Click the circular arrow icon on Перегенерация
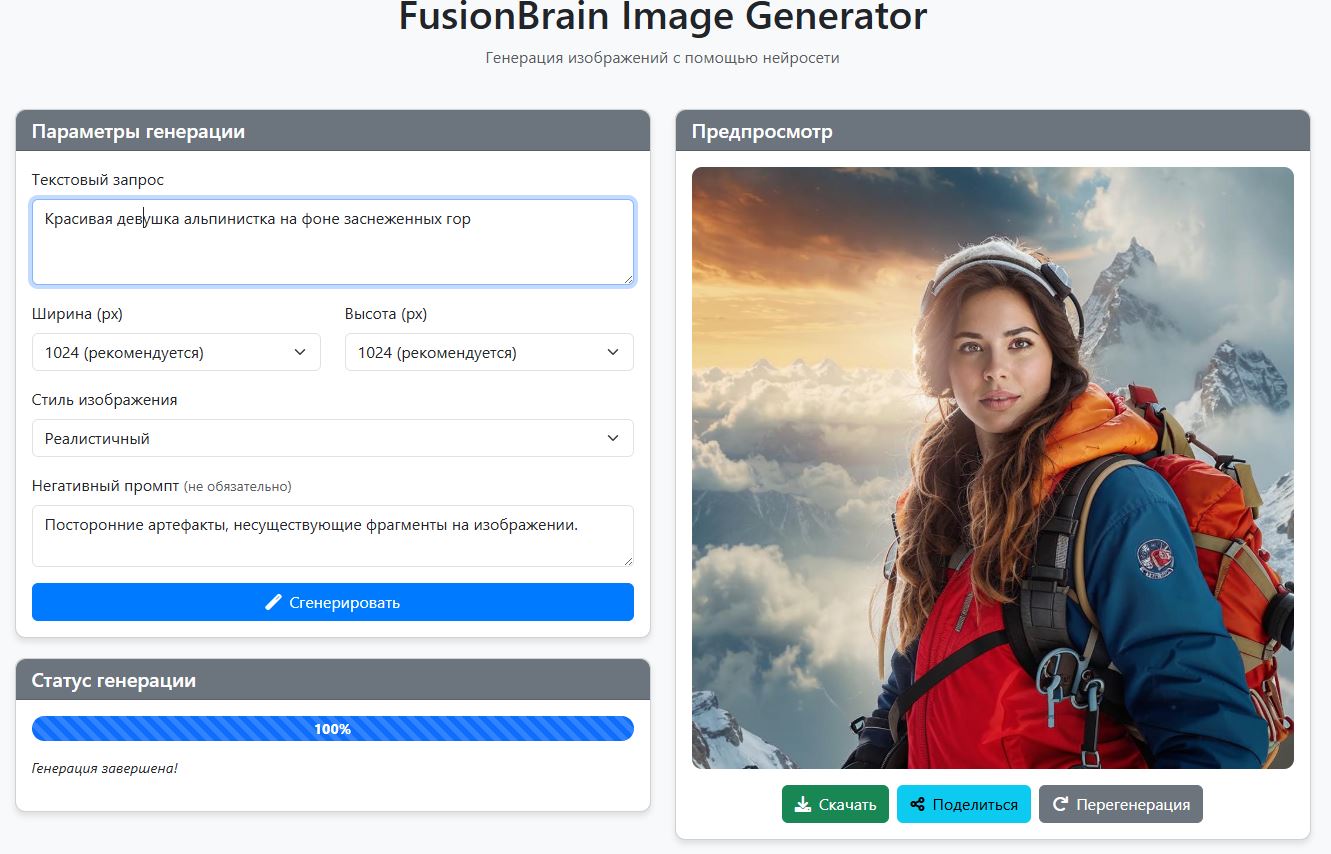Screen dimensions: 1331x854 [1060, 805]
